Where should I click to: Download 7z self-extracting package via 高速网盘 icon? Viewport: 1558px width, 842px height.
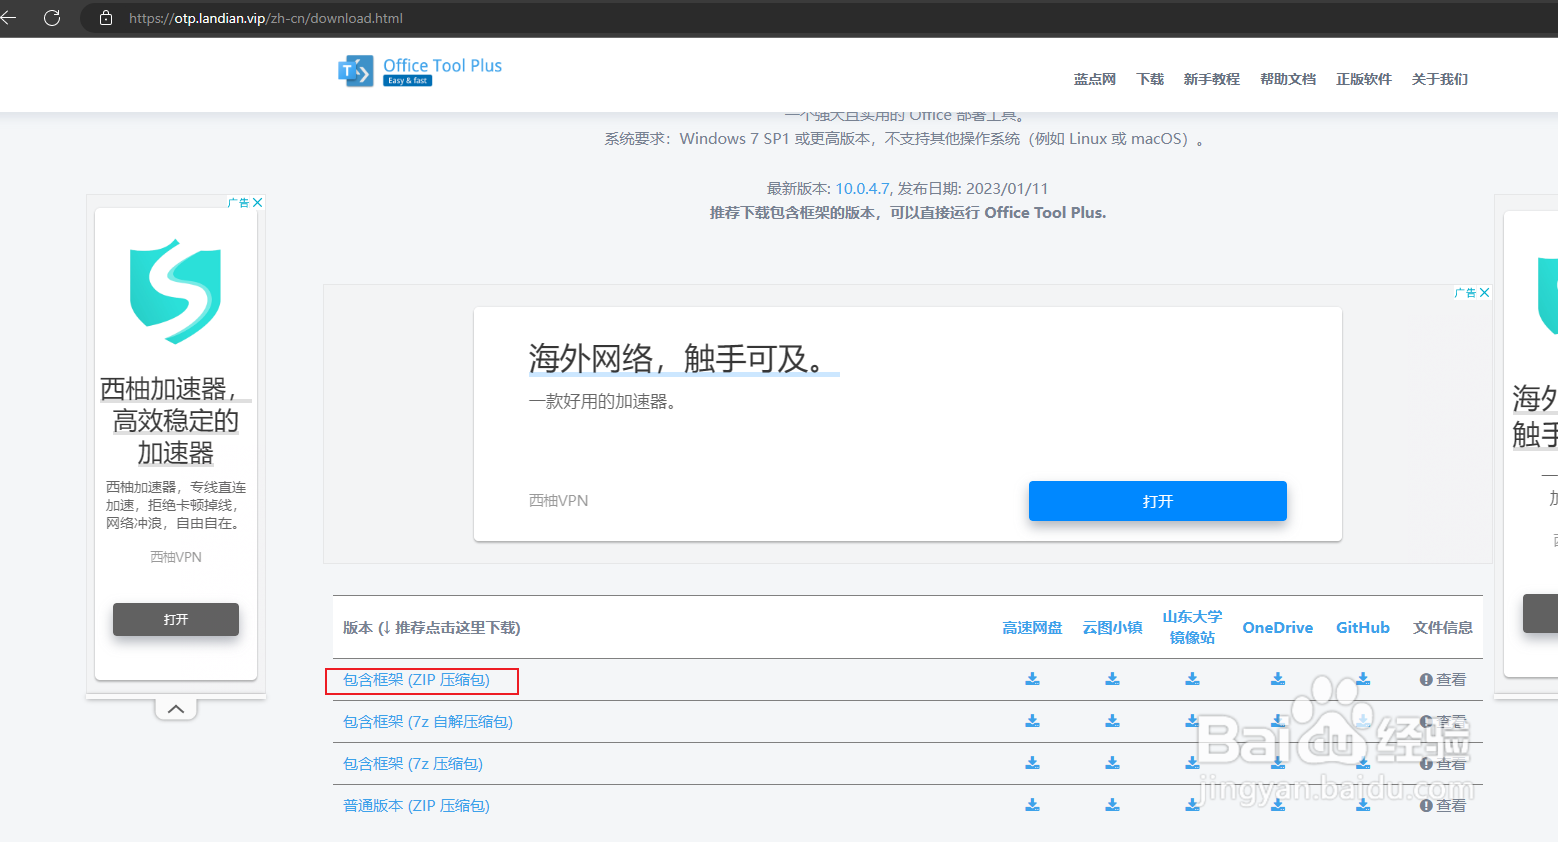(x=1033, y=721)
